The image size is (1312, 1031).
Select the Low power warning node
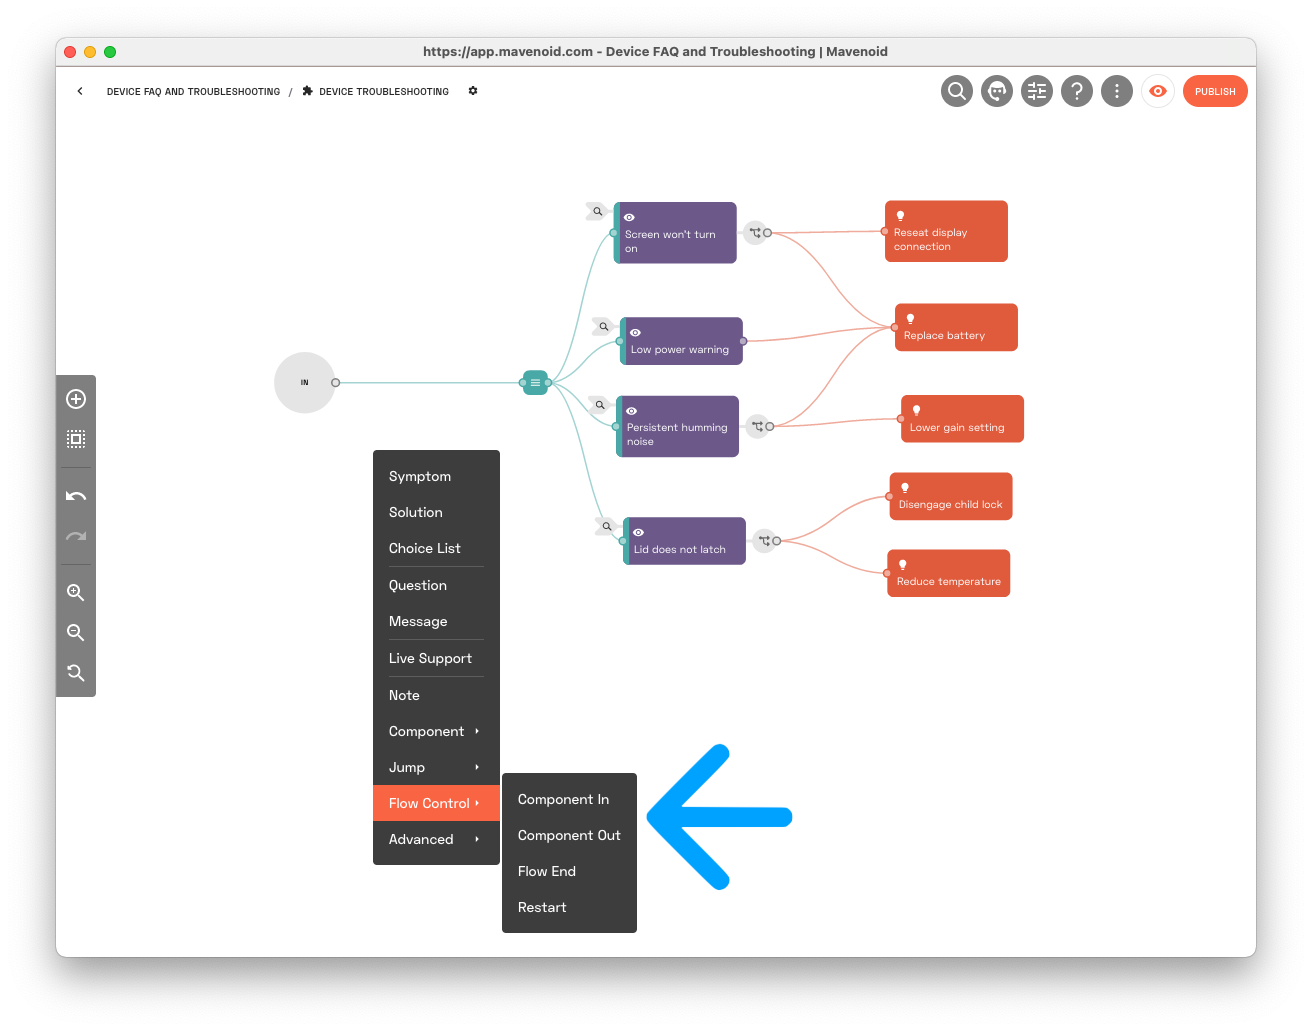coord(681,341)
